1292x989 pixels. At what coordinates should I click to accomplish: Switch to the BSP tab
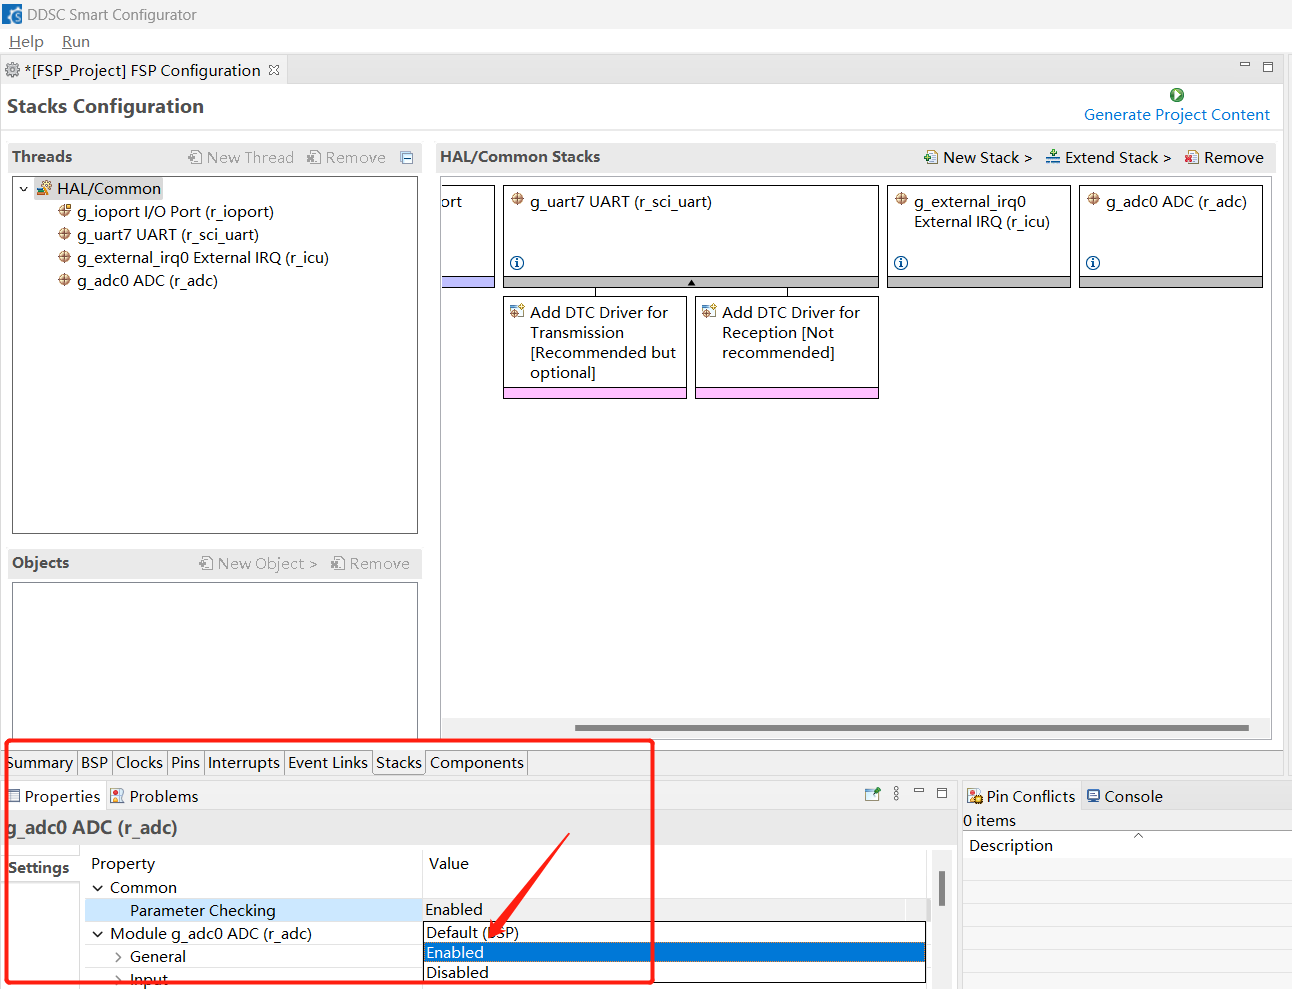coord(94,762)
